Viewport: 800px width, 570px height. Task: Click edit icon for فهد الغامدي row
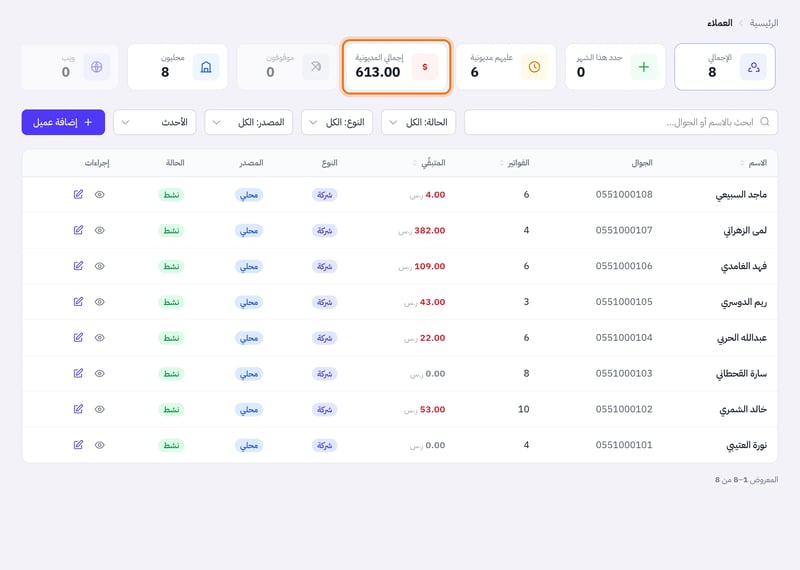point(78,266)
